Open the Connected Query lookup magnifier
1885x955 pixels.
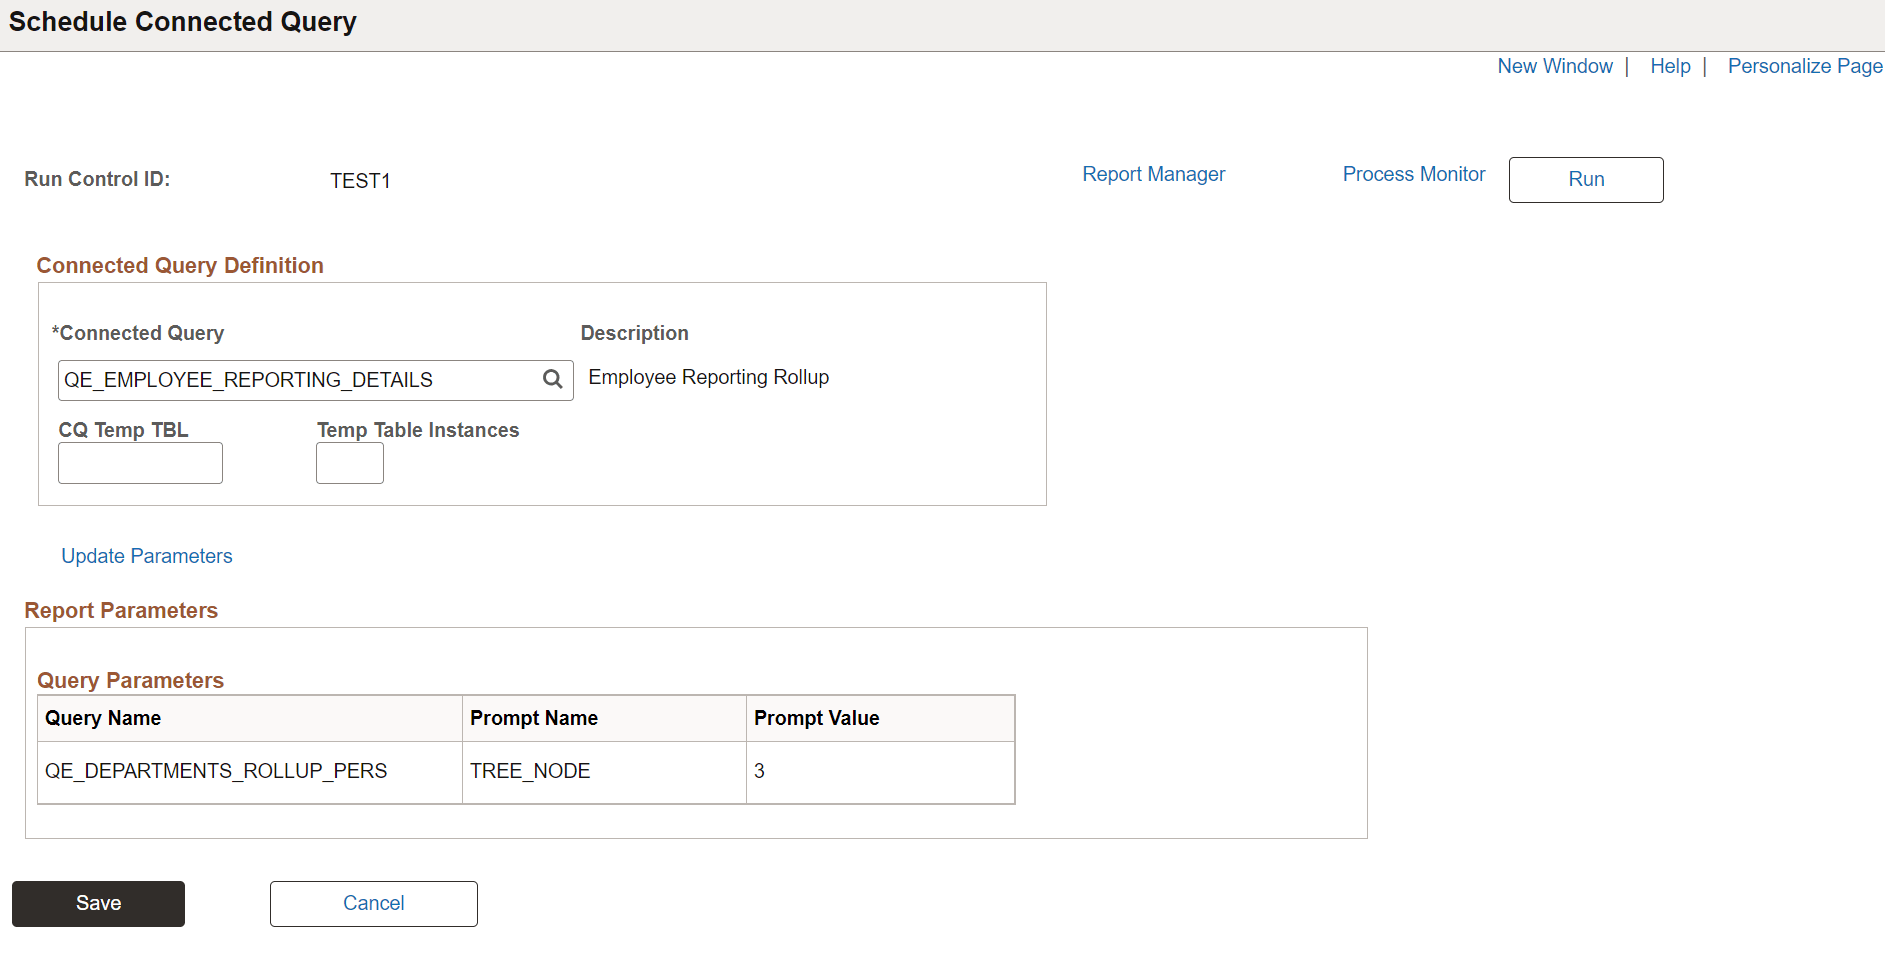[x=552, y=379]
